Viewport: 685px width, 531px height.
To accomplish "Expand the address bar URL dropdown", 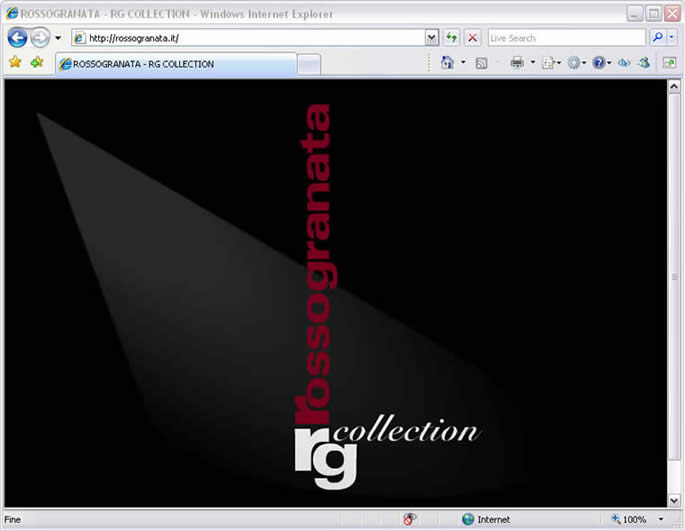I will 432,37.
